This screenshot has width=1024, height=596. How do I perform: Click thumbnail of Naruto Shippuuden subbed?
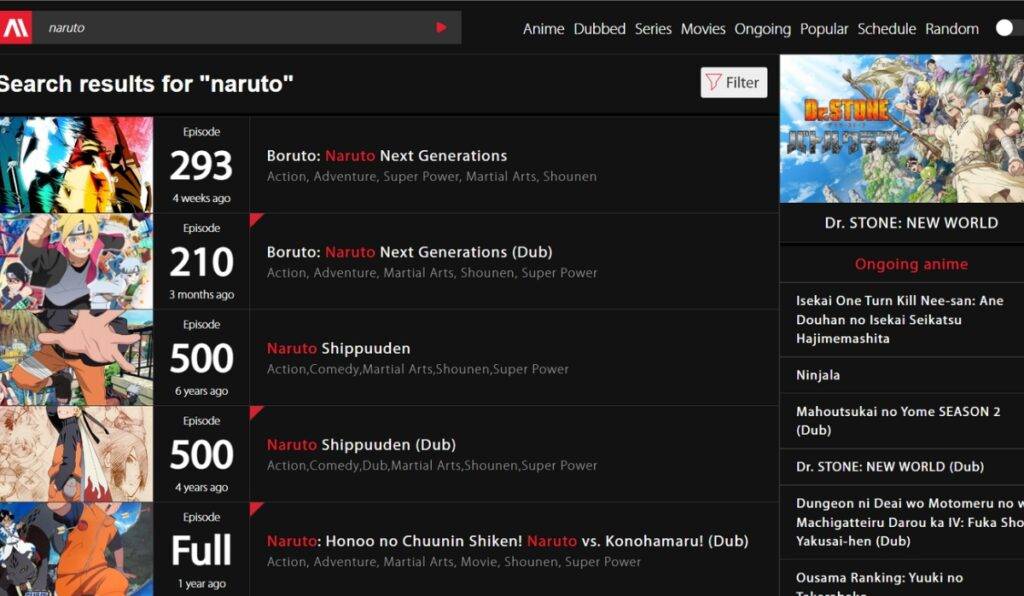pyautogui.click(x=76, y=358)
